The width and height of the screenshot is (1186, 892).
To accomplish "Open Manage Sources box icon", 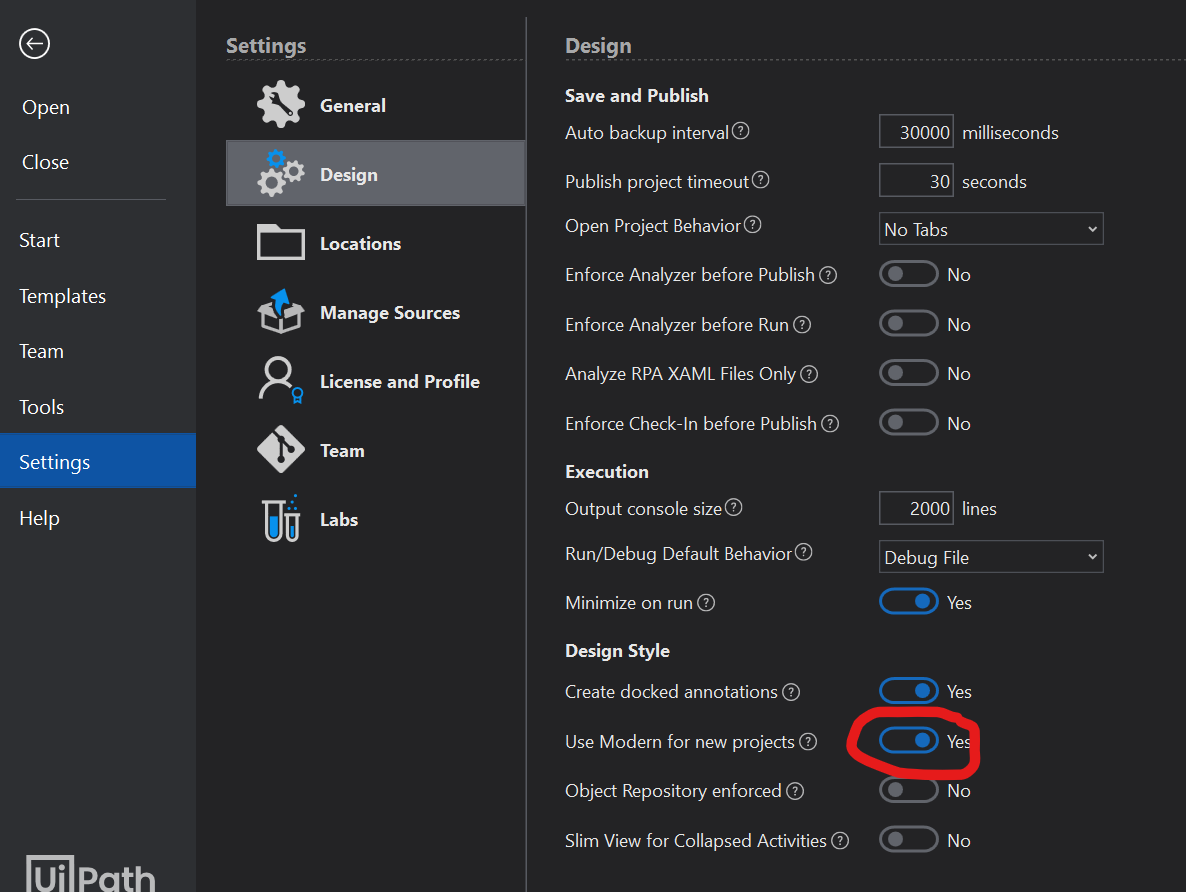I will [x=281, y=312].
